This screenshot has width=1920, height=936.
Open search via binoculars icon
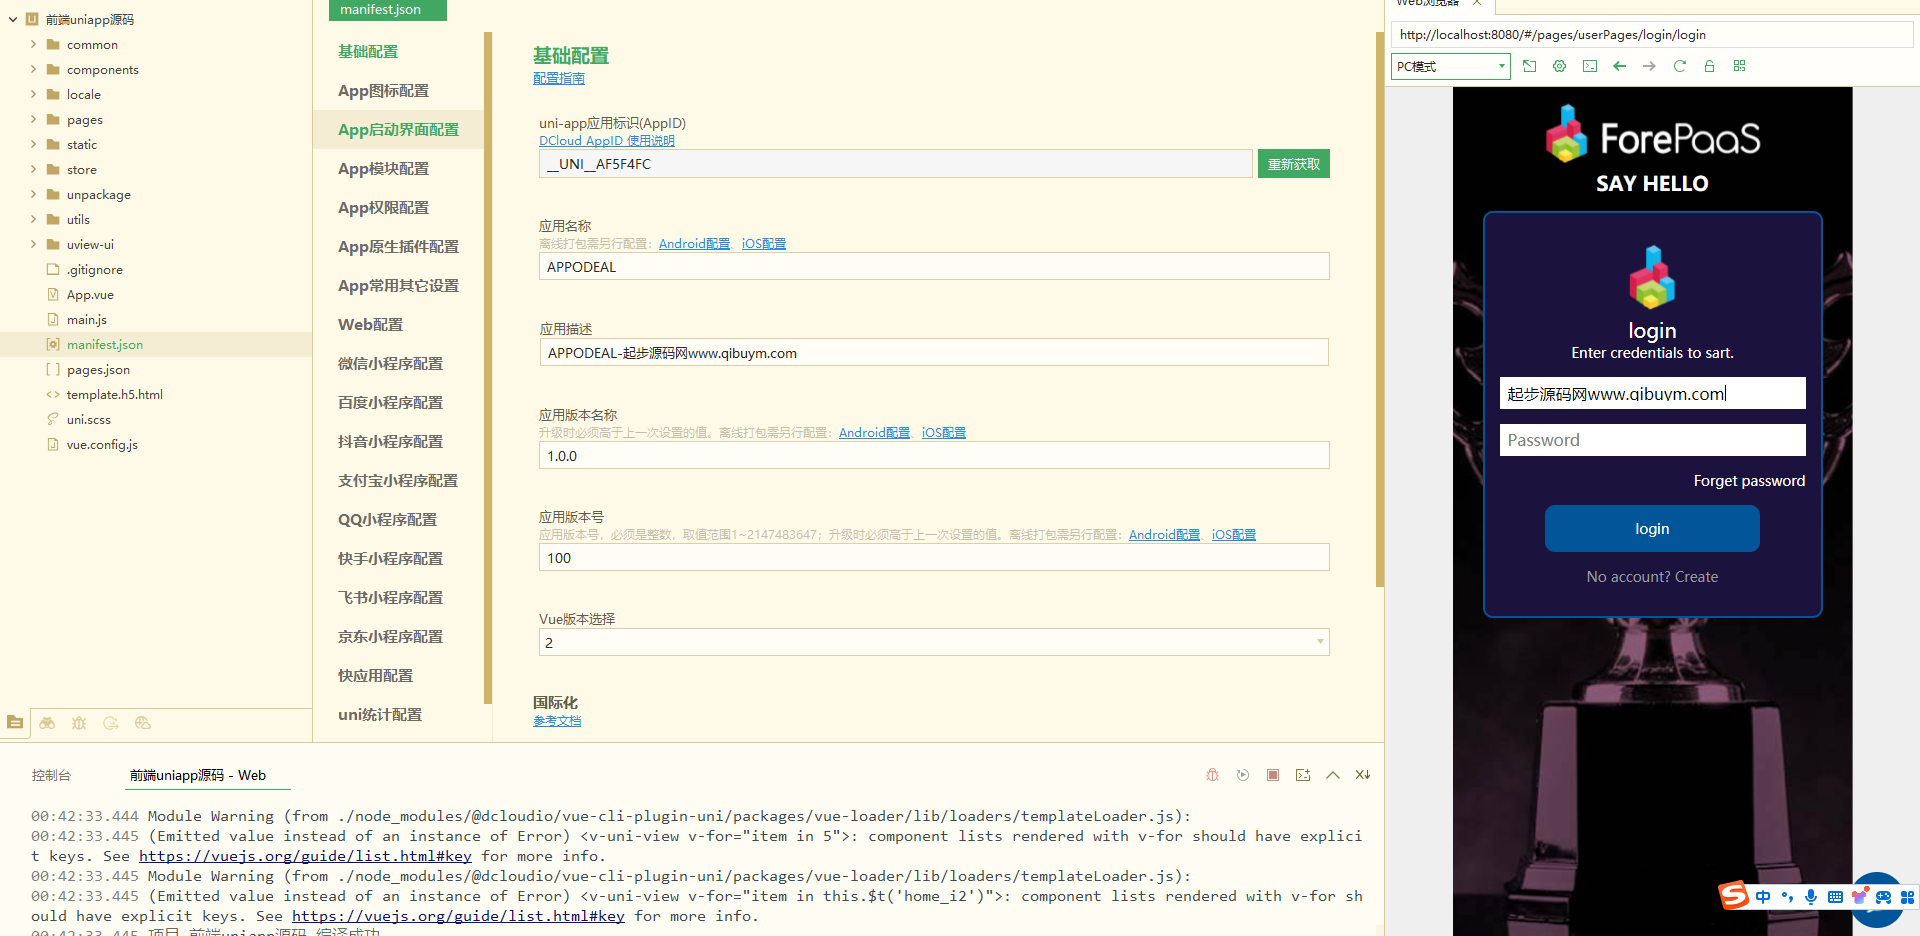point(47,723)
